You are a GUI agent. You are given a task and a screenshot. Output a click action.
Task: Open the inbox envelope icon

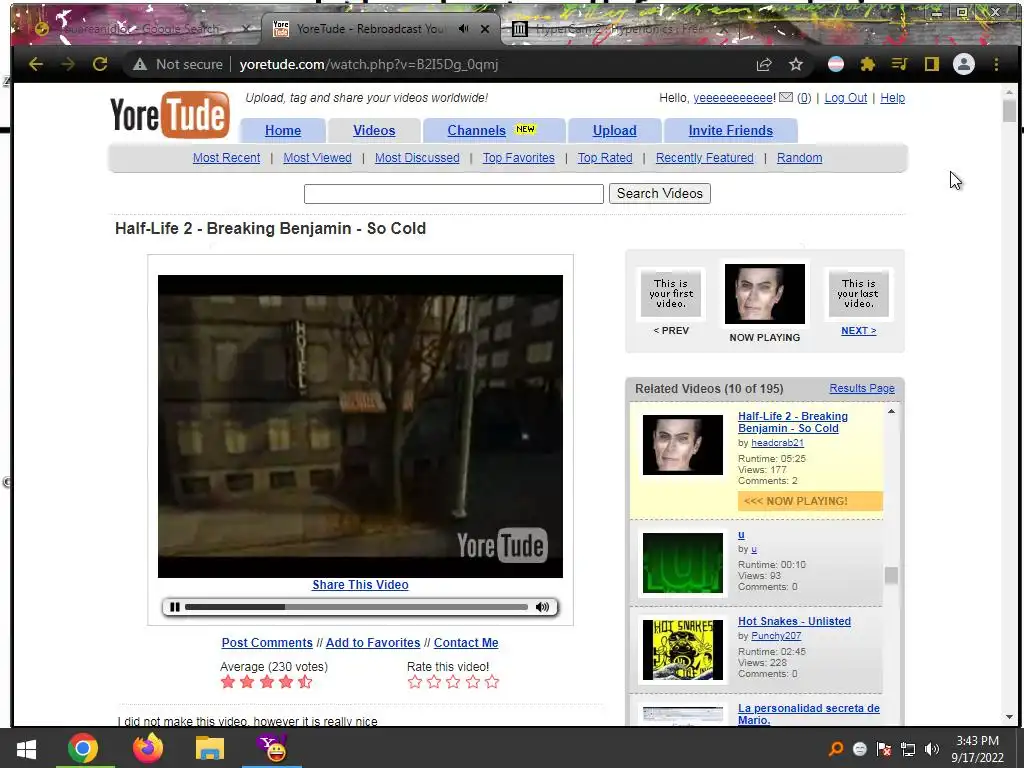click(786, 97)
